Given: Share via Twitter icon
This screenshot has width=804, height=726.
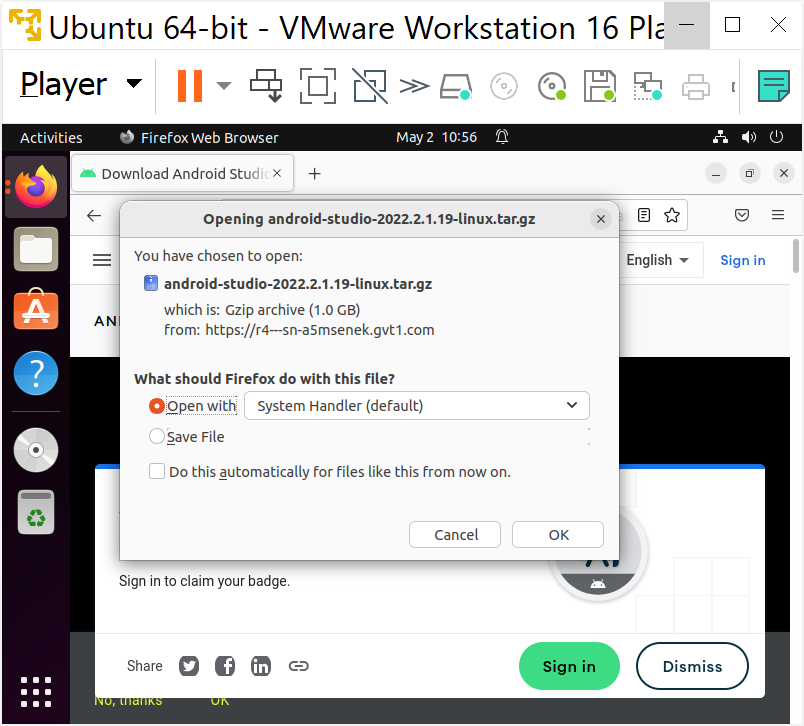Looking at the screenshot, I should [x=189, y=666].
